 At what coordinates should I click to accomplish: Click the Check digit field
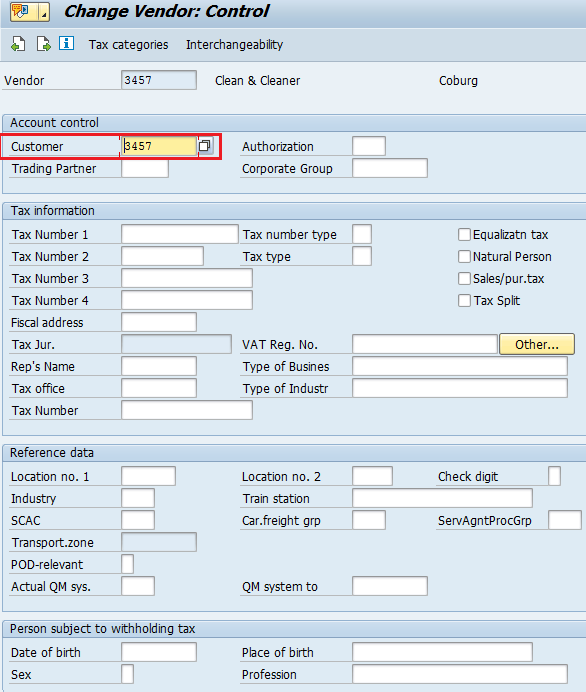coord(554,476)
